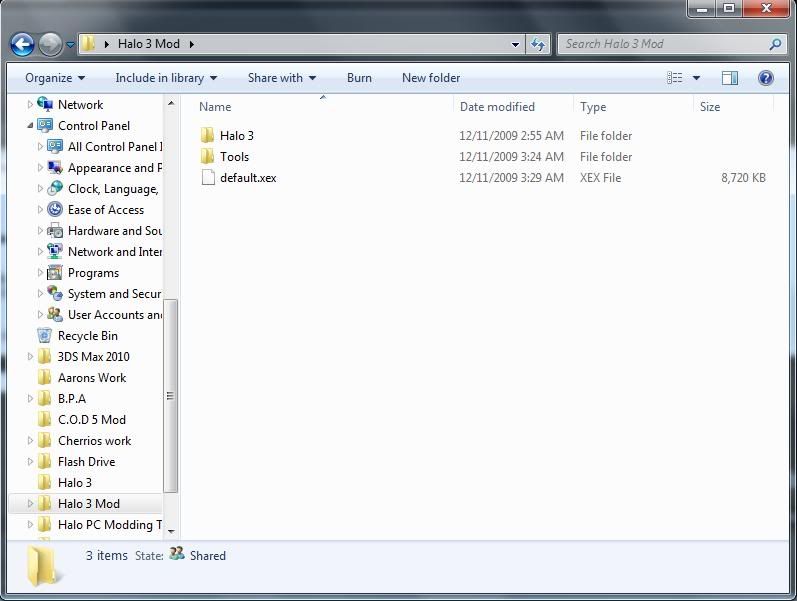
Task: Open All Control Panel Items icon
Action: click(x=55, y=146)
